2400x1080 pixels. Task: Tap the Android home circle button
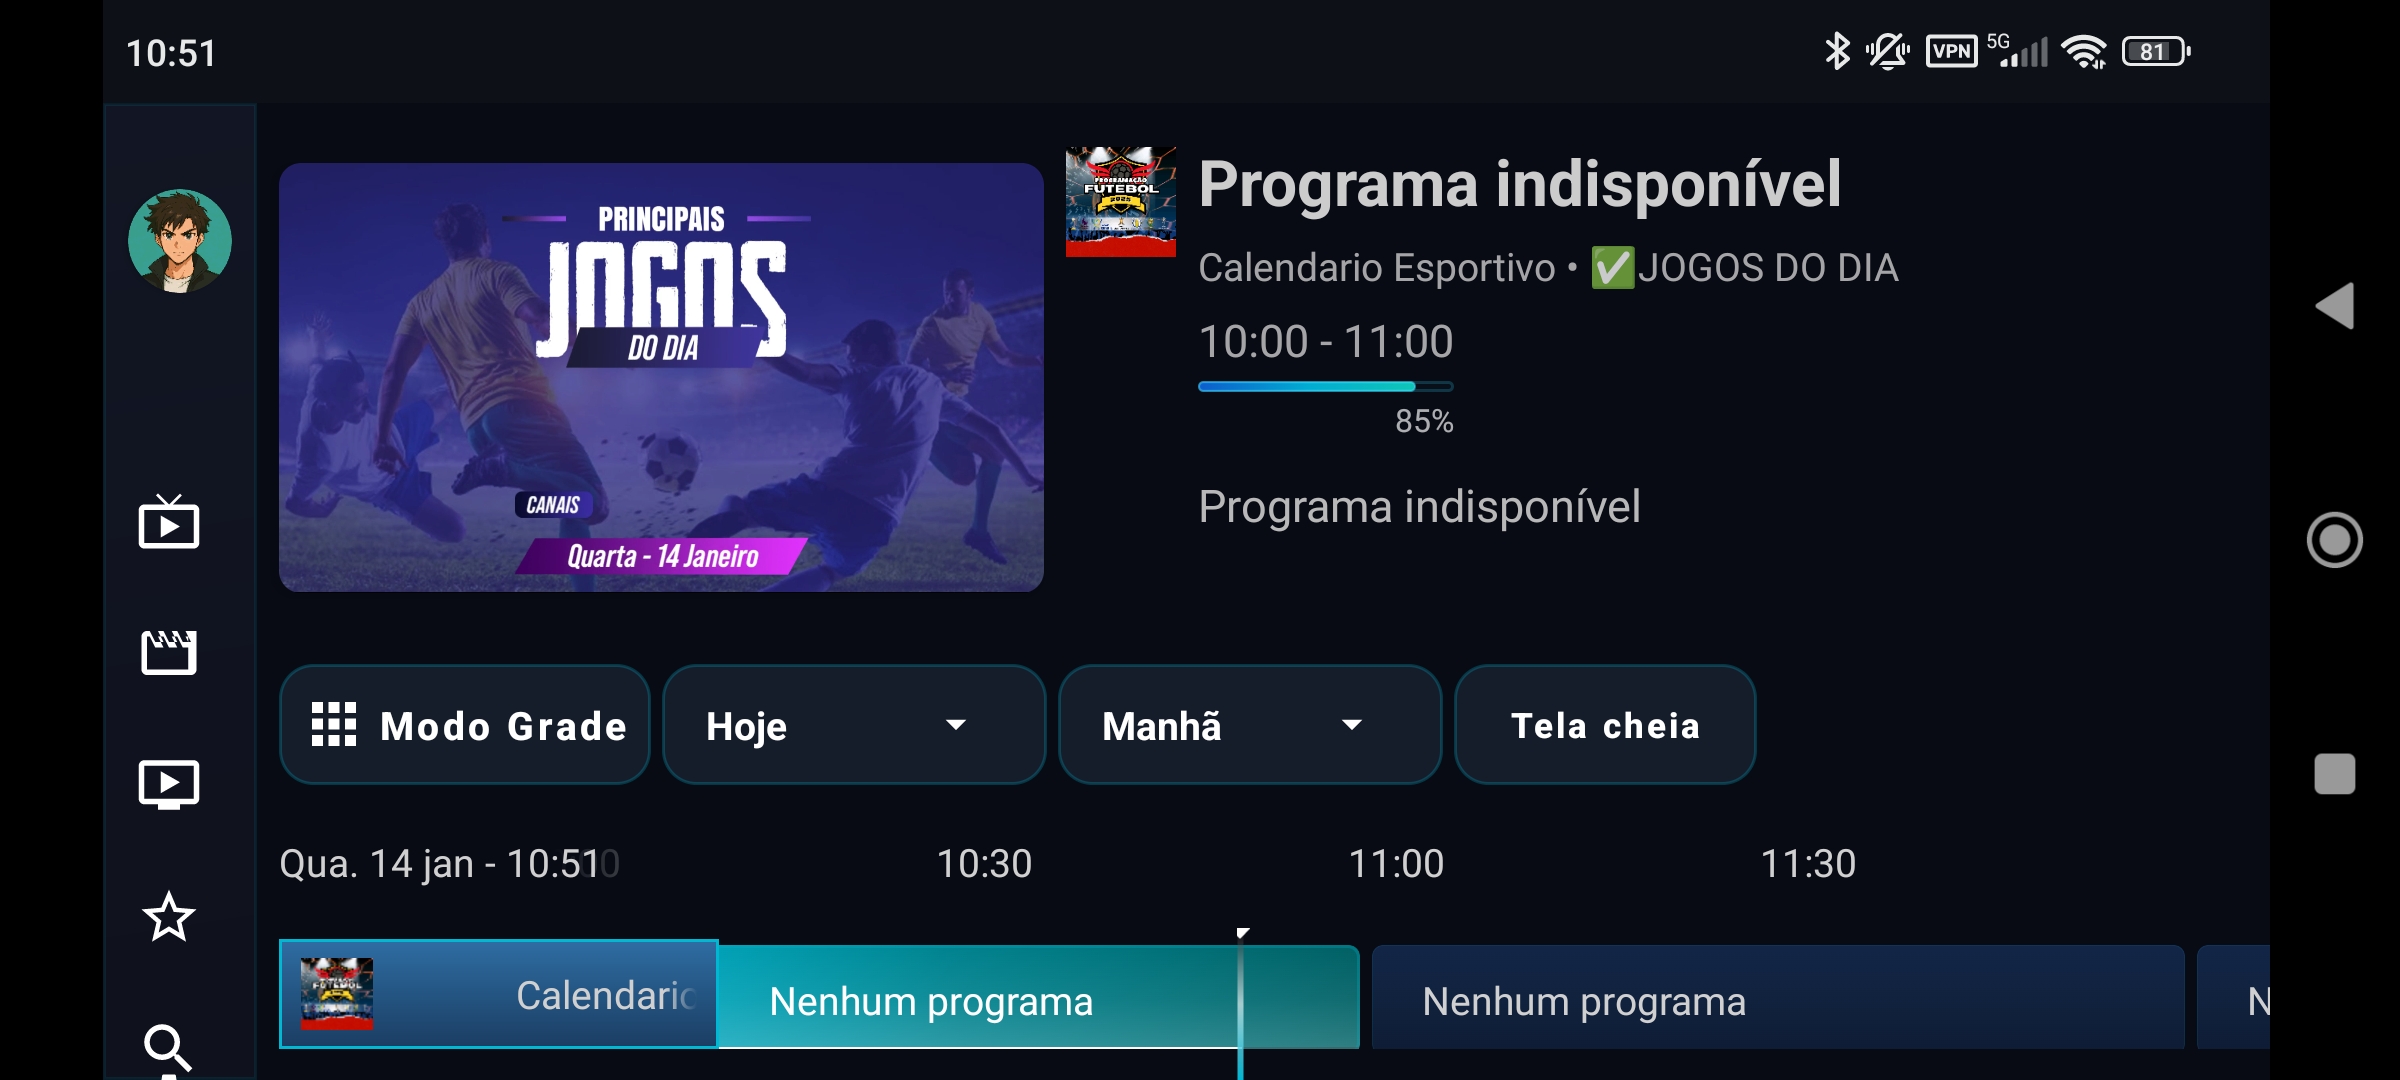tap(2335, 540)
